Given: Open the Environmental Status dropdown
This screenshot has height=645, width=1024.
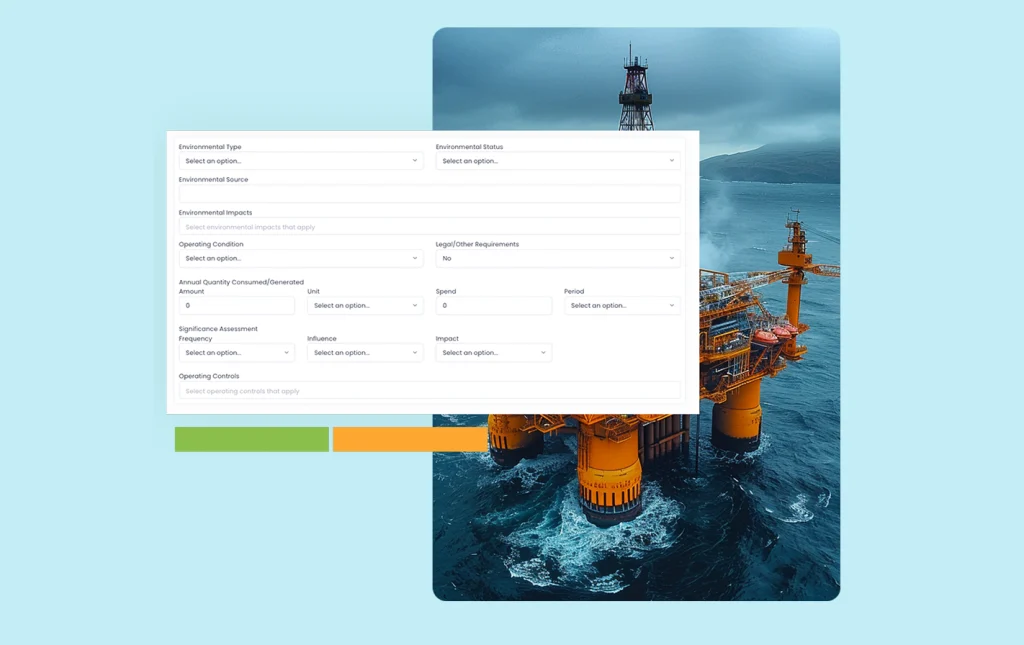Looking at the screenshot, I should tap(558, 161).
